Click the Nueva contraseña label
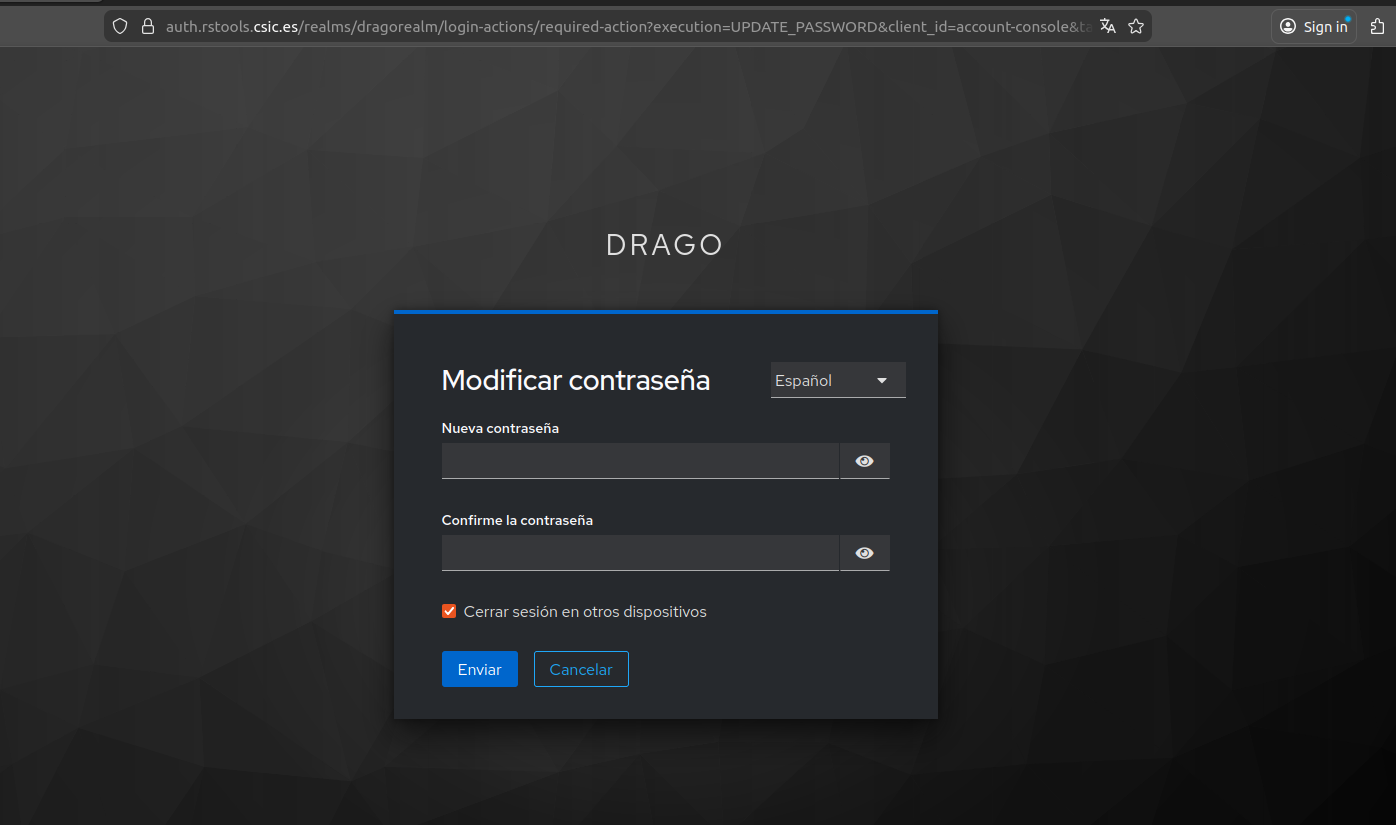This screenshot has height=825, width=1396. pyautogui.click(x=500, y=428)
